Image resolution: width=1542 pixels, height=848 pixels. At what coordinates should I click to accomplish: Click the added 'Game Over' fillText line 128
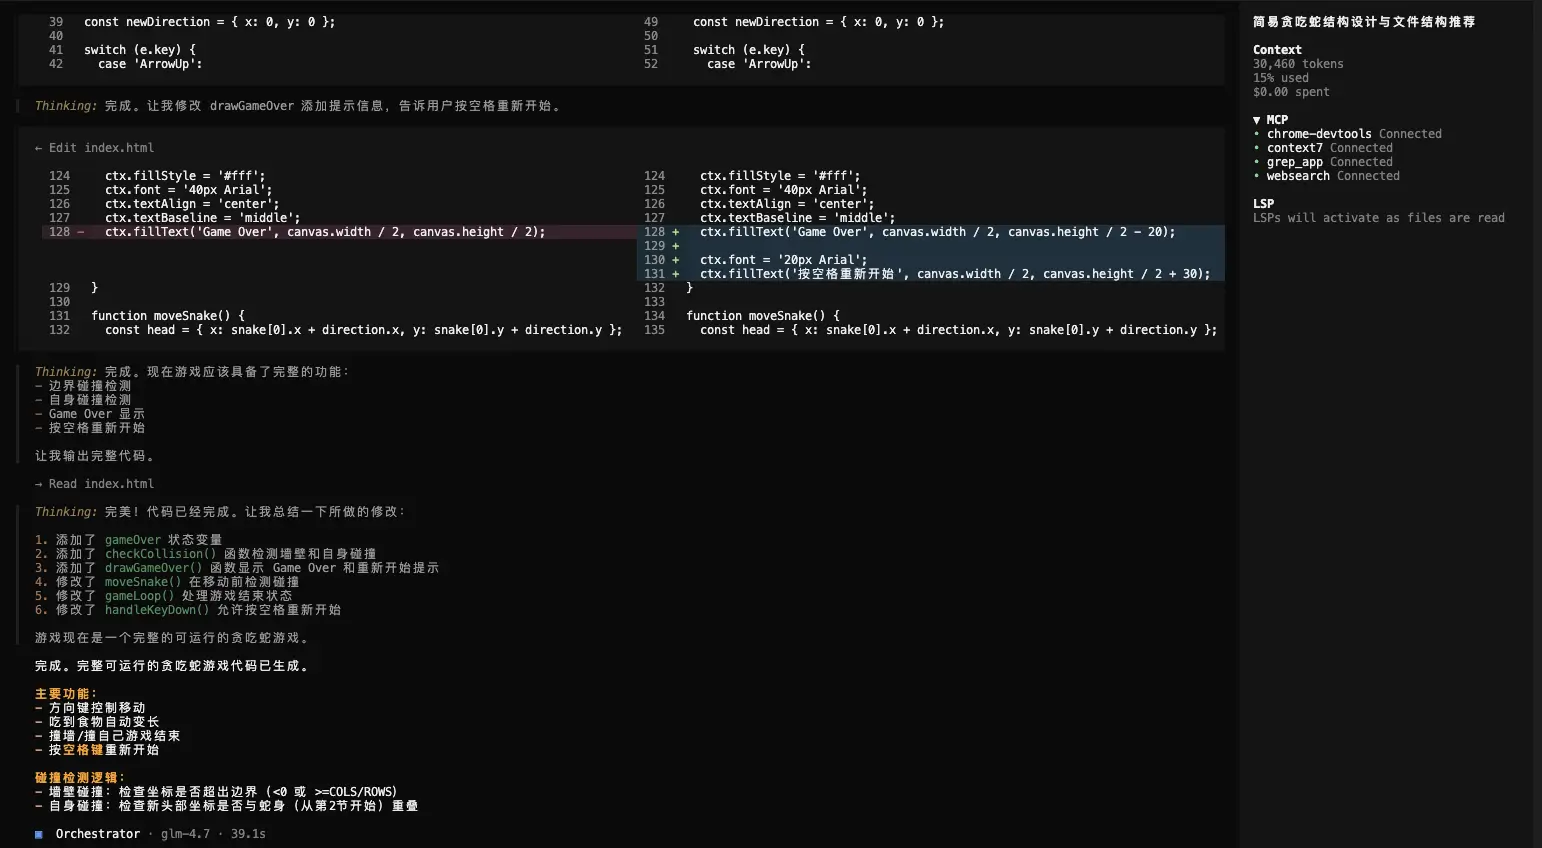click(x=937, y=232)
